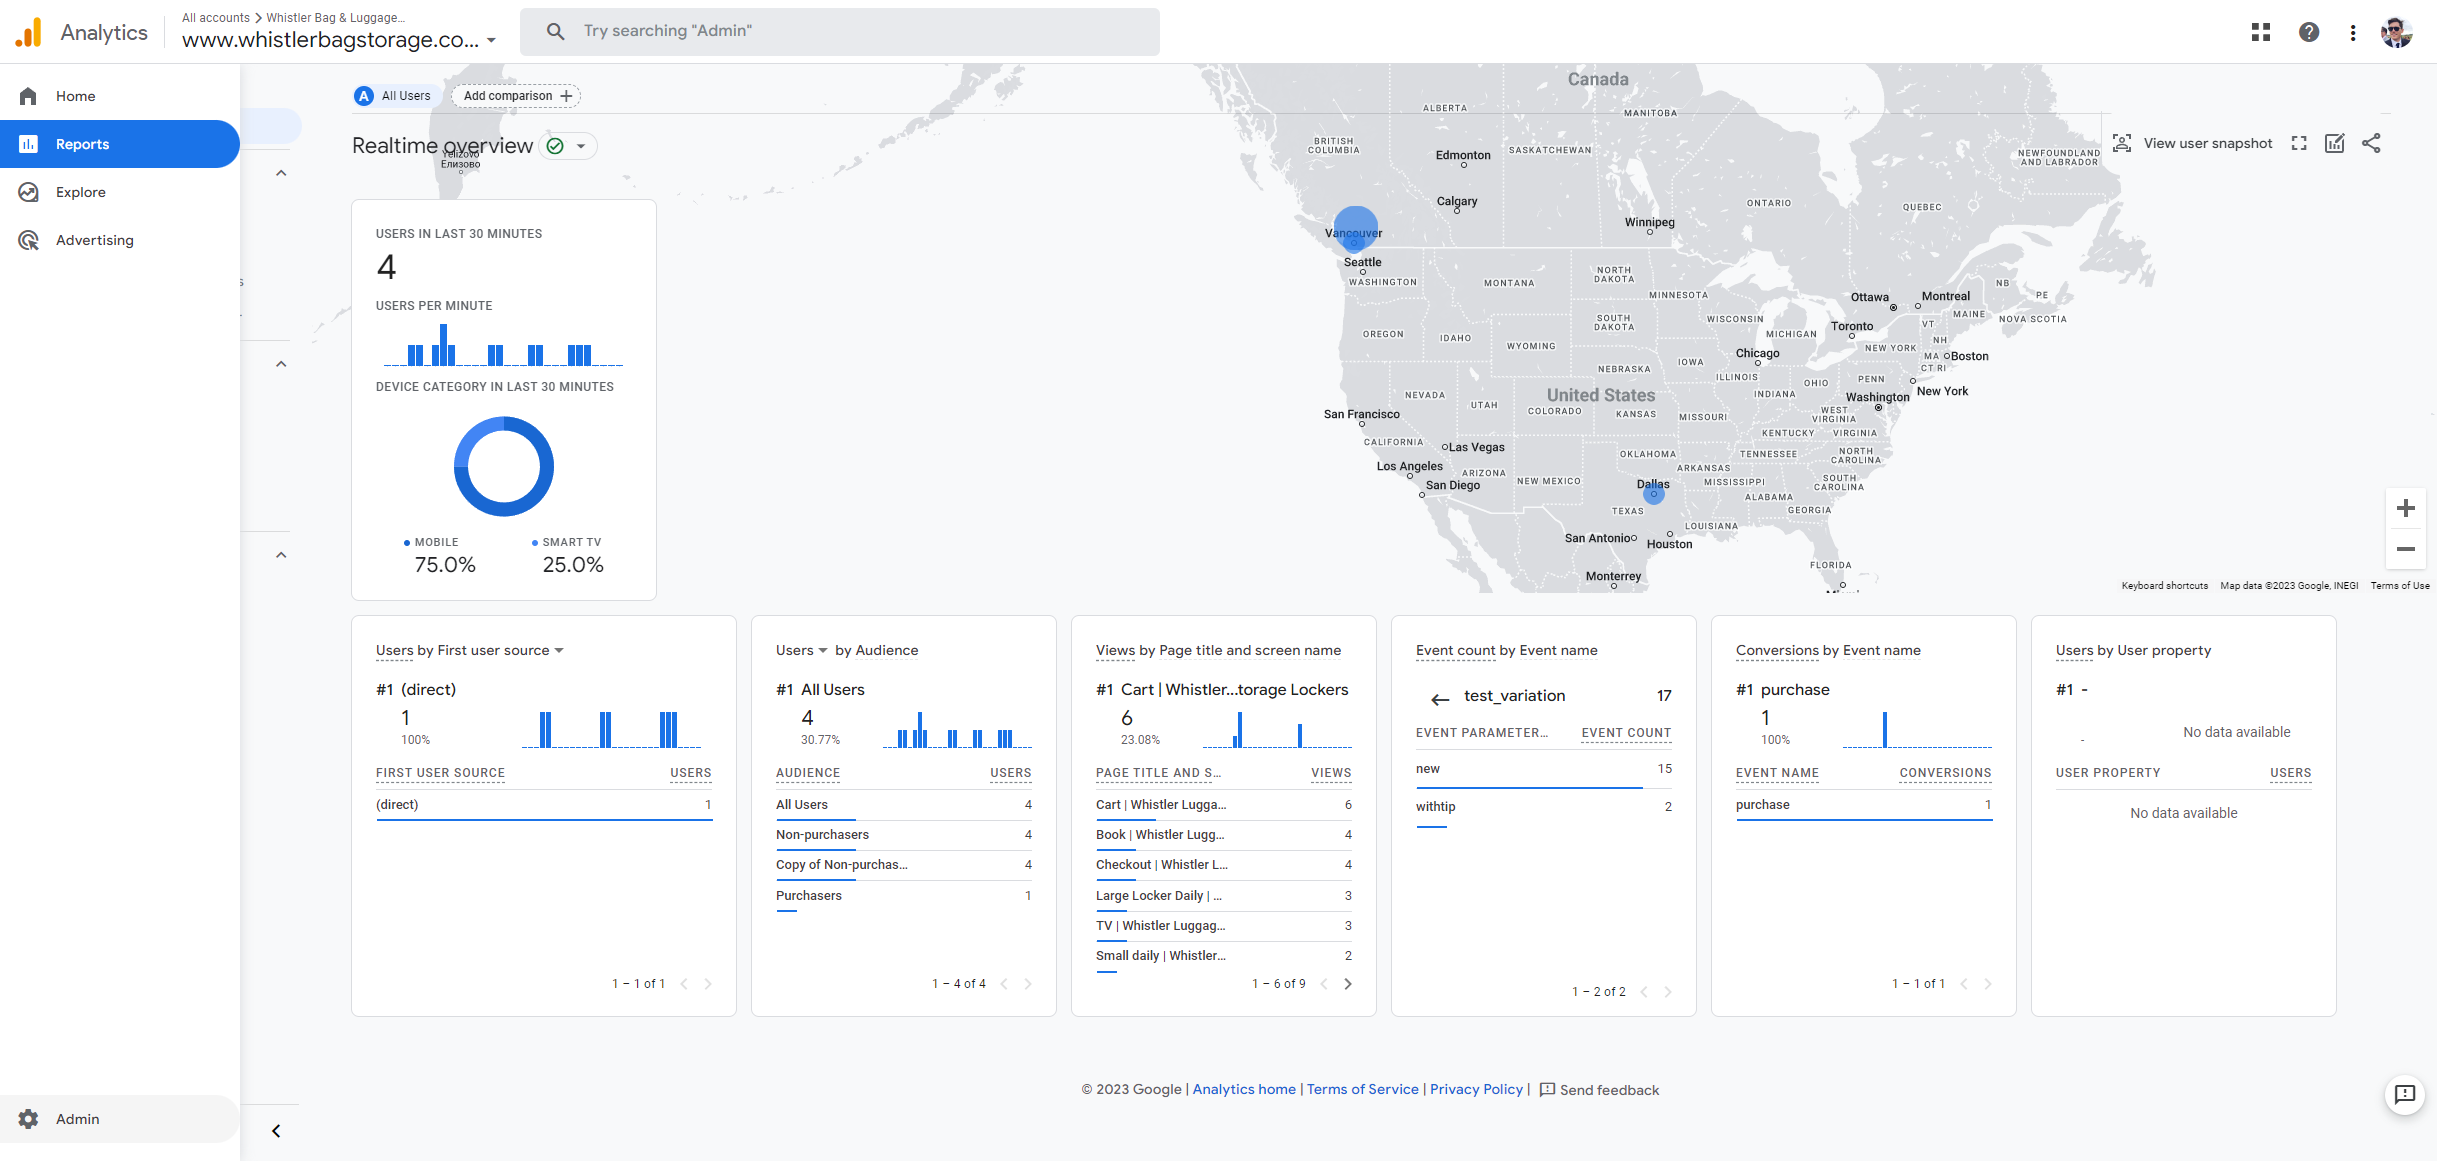Screen dimensions: 2437x1161
Task: Click the 'Copy of Non-purchas...' audience row
Action: 904,865
